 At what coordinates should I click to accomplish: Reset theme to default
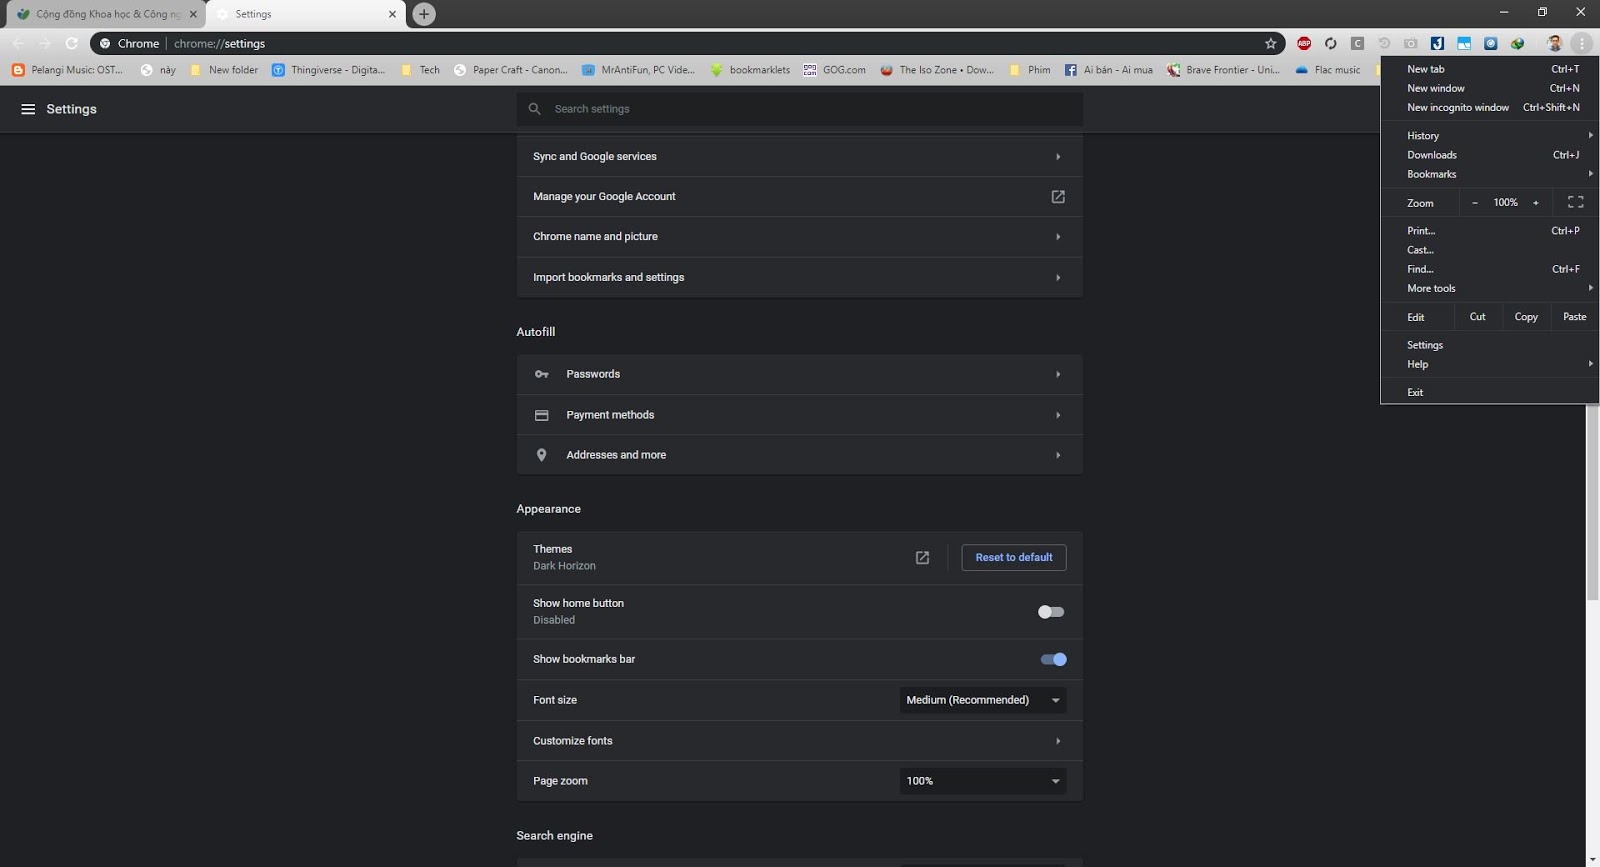click(x=1014, y=557)
